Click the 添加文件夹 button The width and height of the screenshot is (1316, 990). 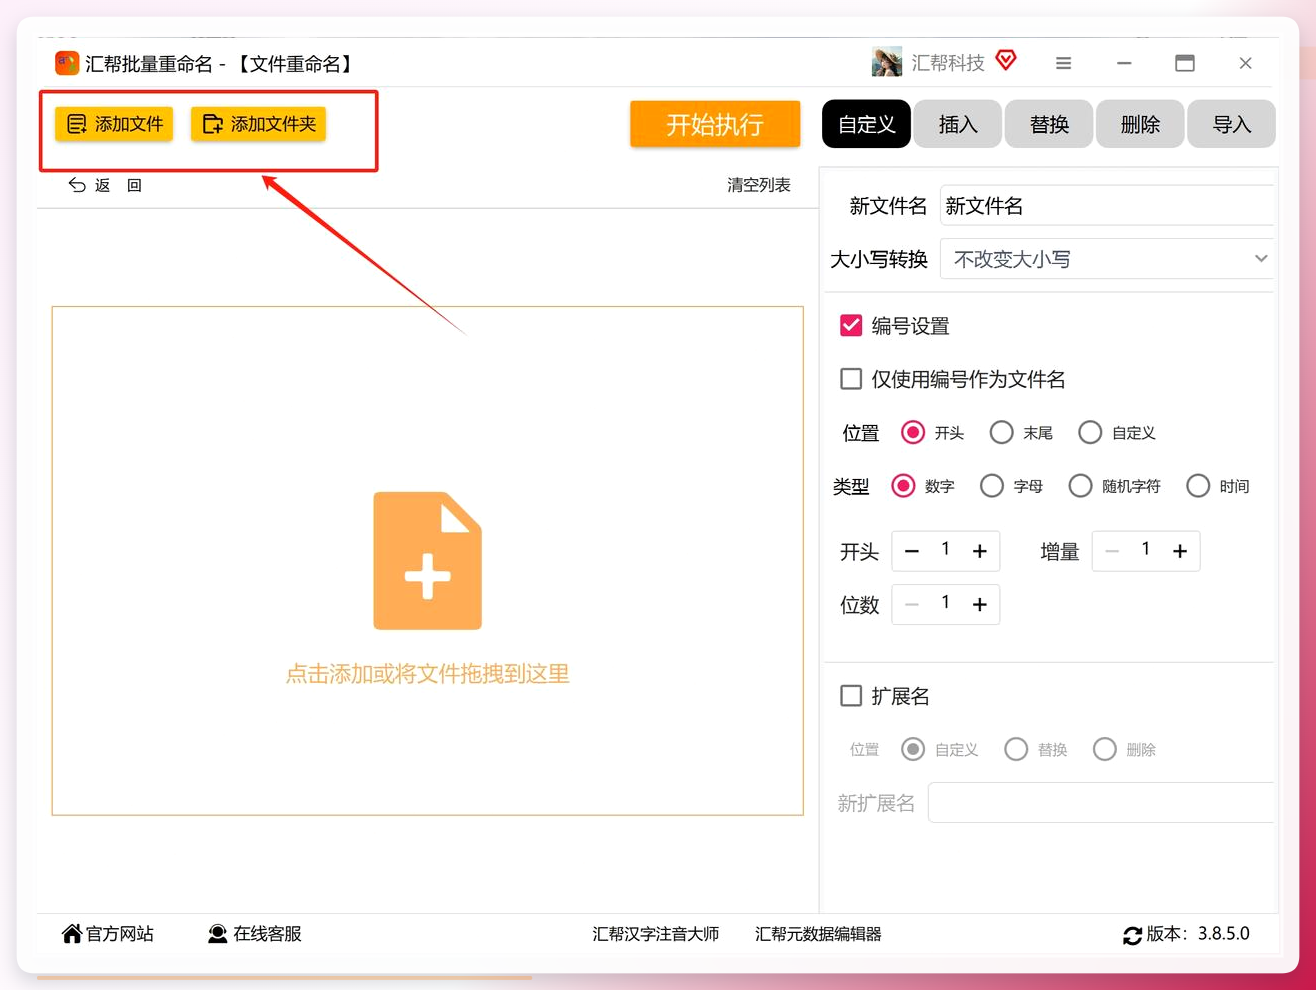(x=258, y=124)
